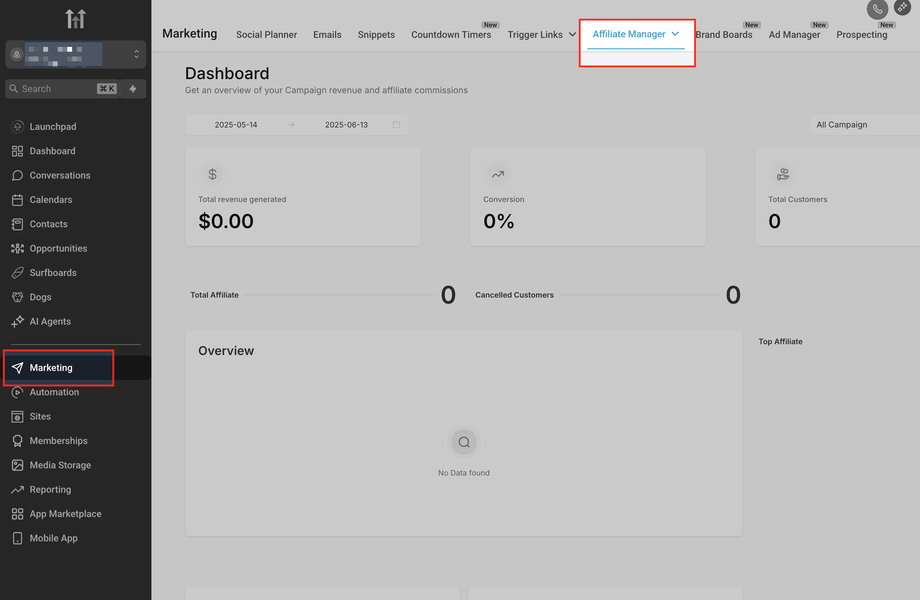The height and width of the screenshot is (600, 920).
Task: Click the Conversion 0% value
Action: pyautogui.click(x=499, y=221)
